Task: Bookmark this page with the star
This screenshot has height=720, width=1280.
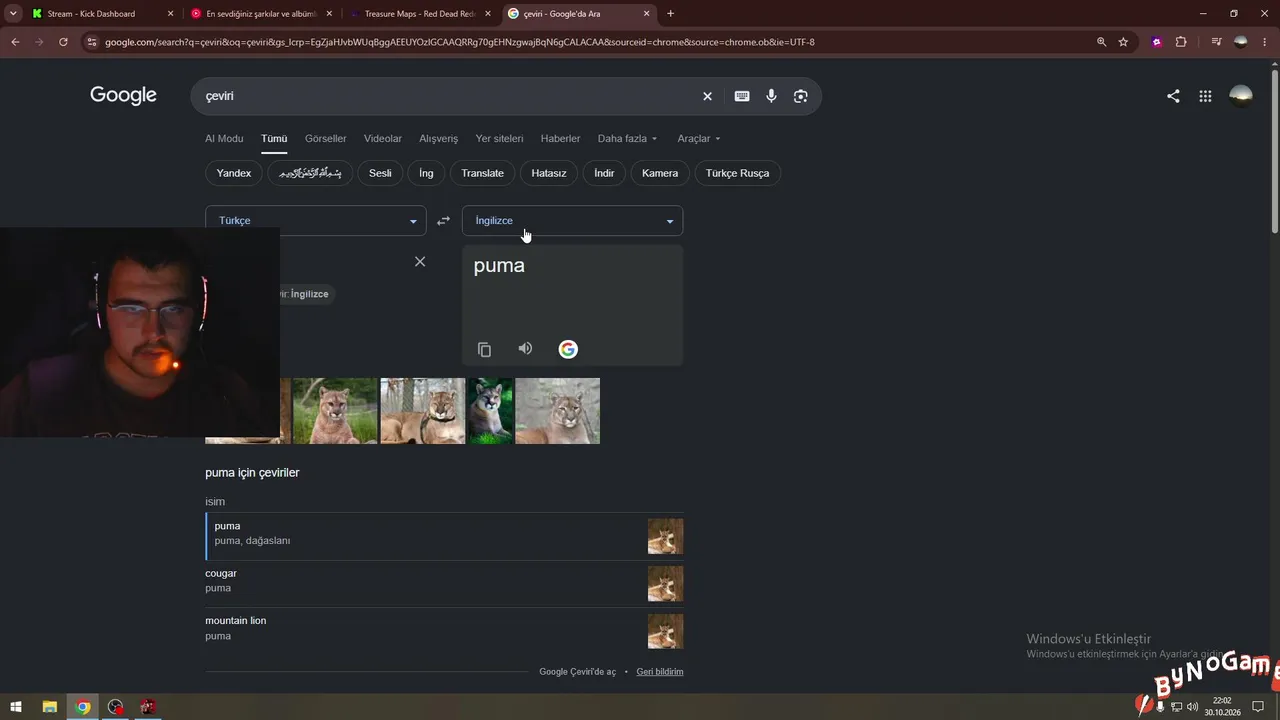Action: point(1123,42)
